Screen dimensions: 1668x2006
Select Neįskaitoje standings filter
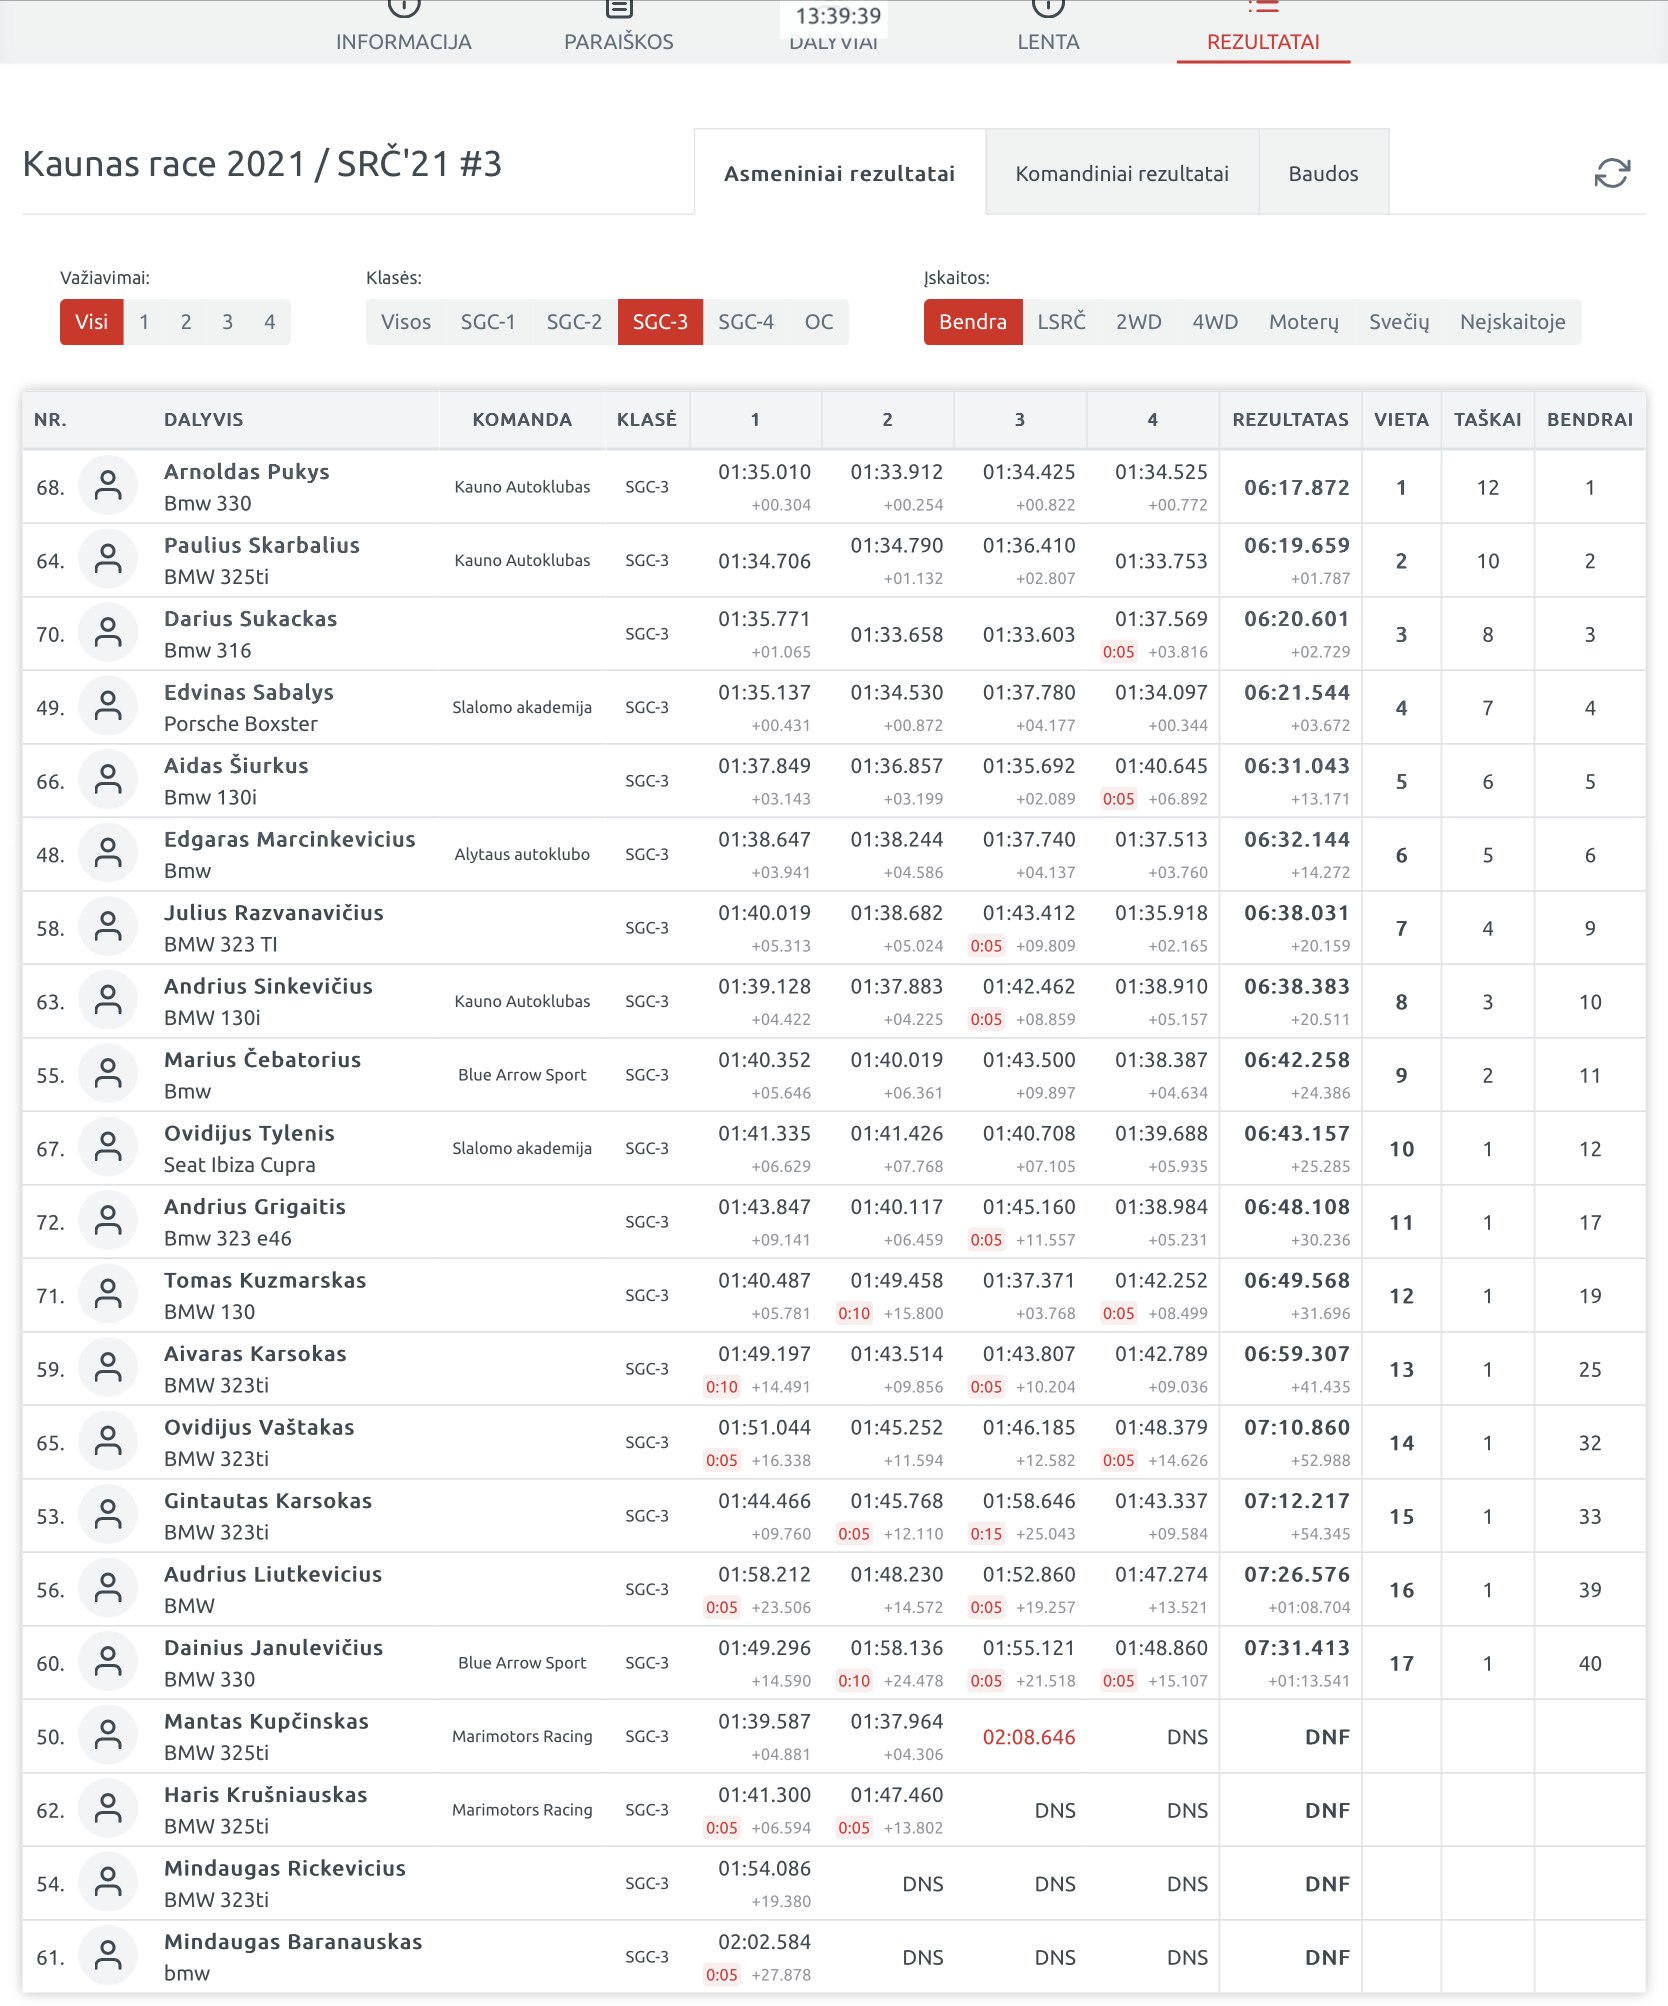tap(1513, 322)
